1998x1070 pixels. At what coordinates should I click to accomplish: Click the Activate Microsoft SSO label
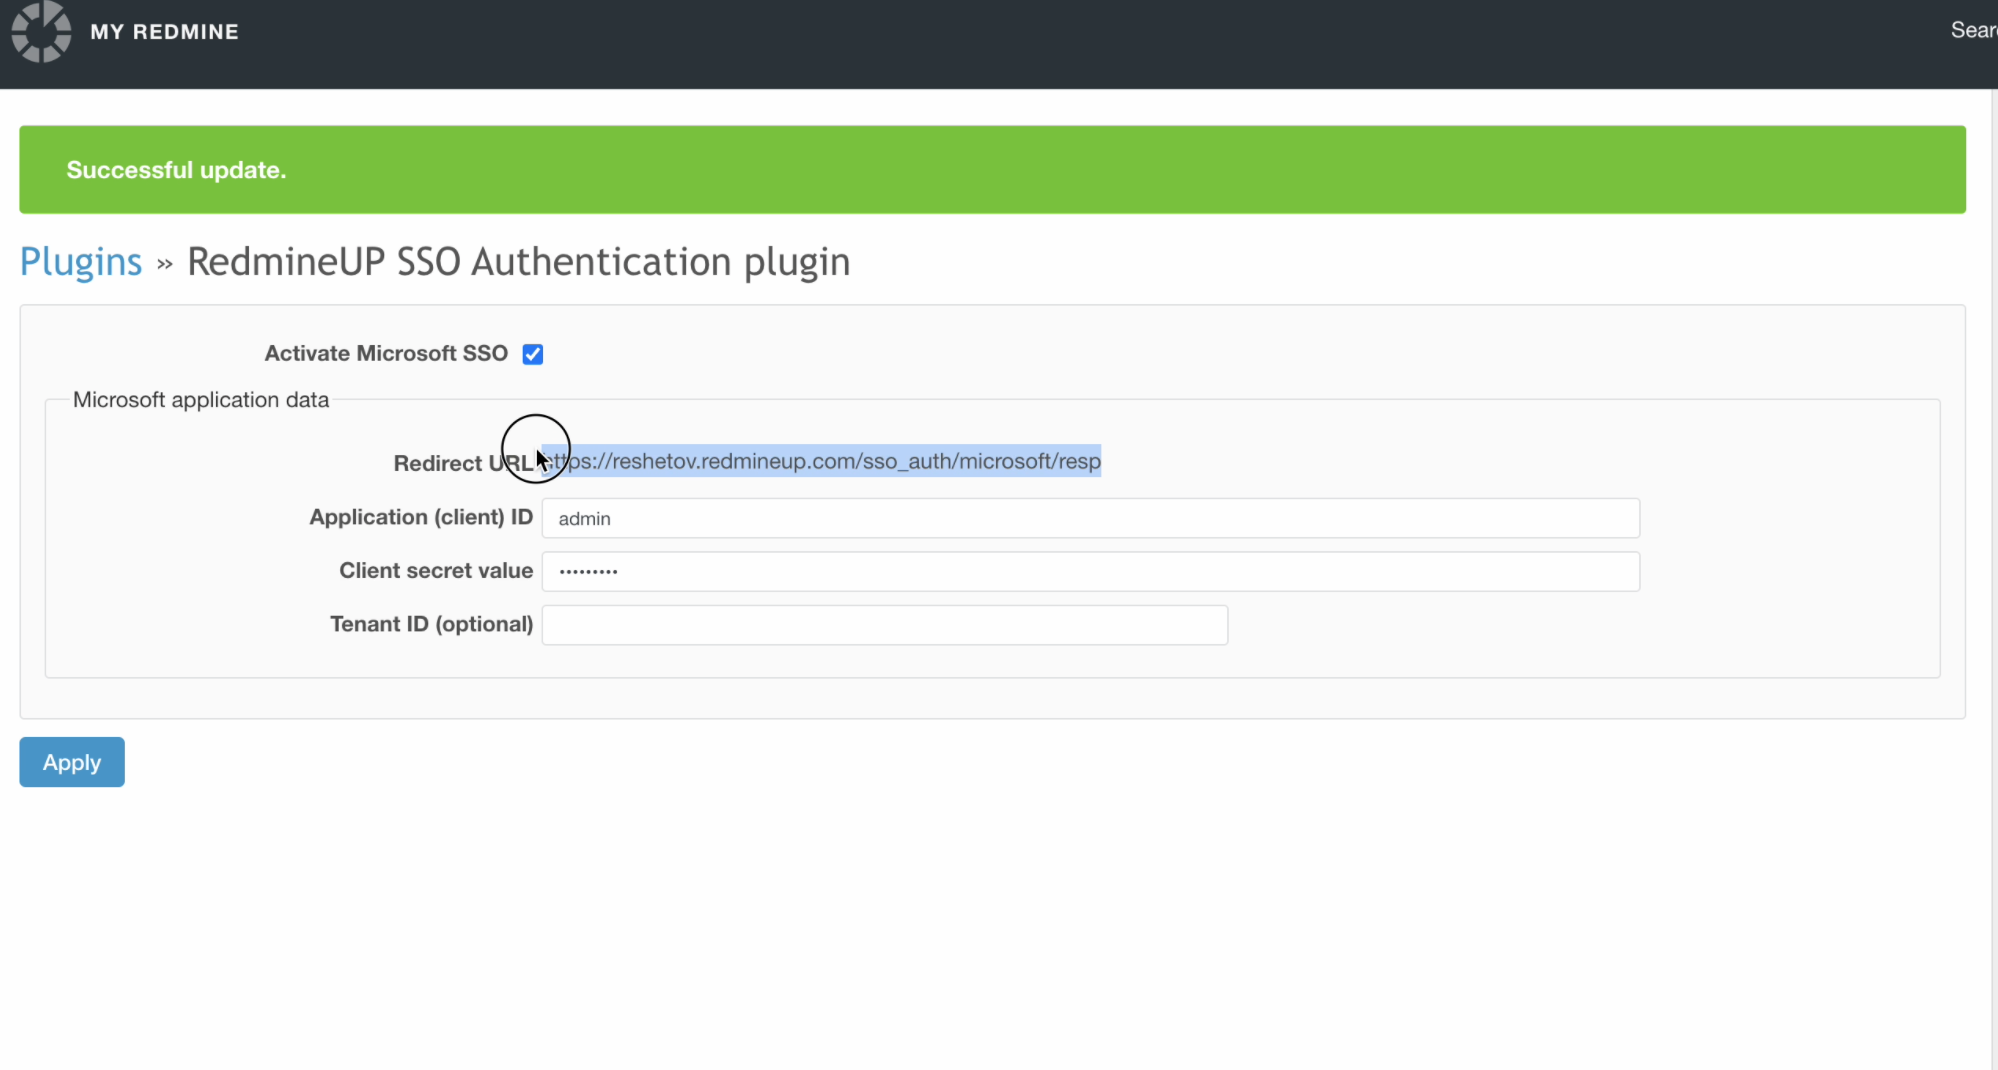(x=386, y=354)
